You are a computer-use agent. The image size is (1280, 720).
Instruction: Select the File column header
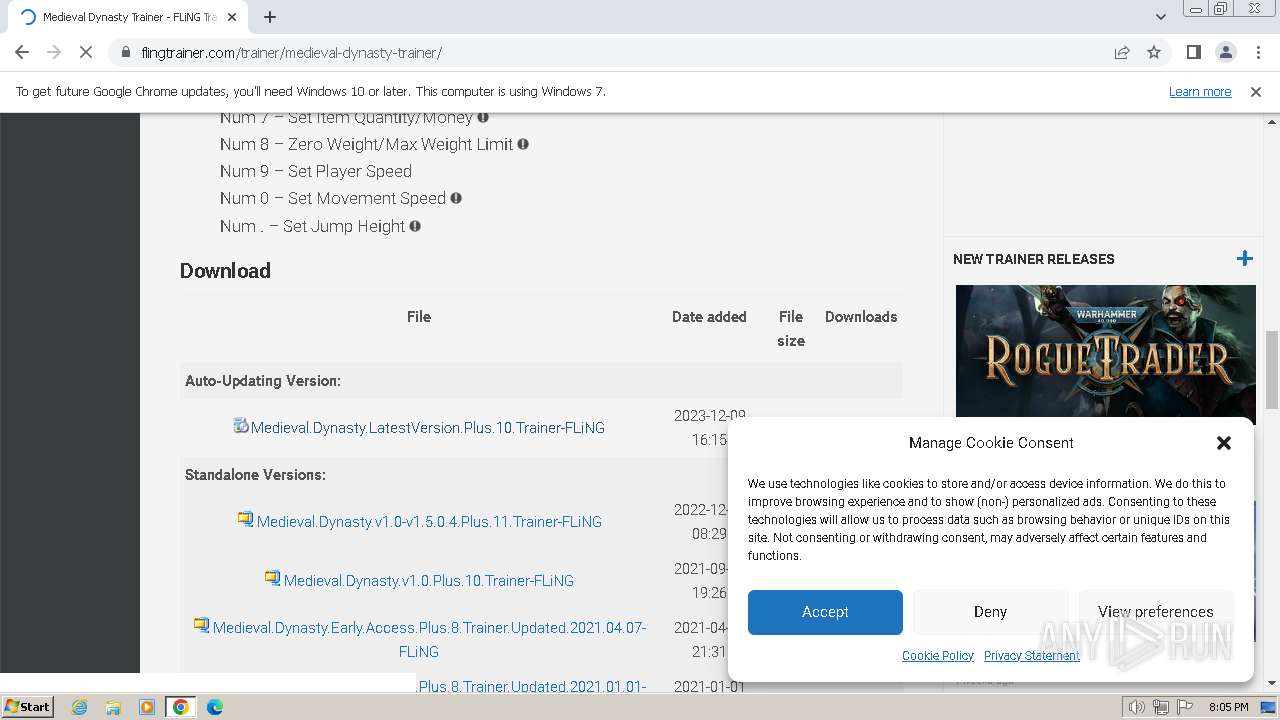click(419, 317)
